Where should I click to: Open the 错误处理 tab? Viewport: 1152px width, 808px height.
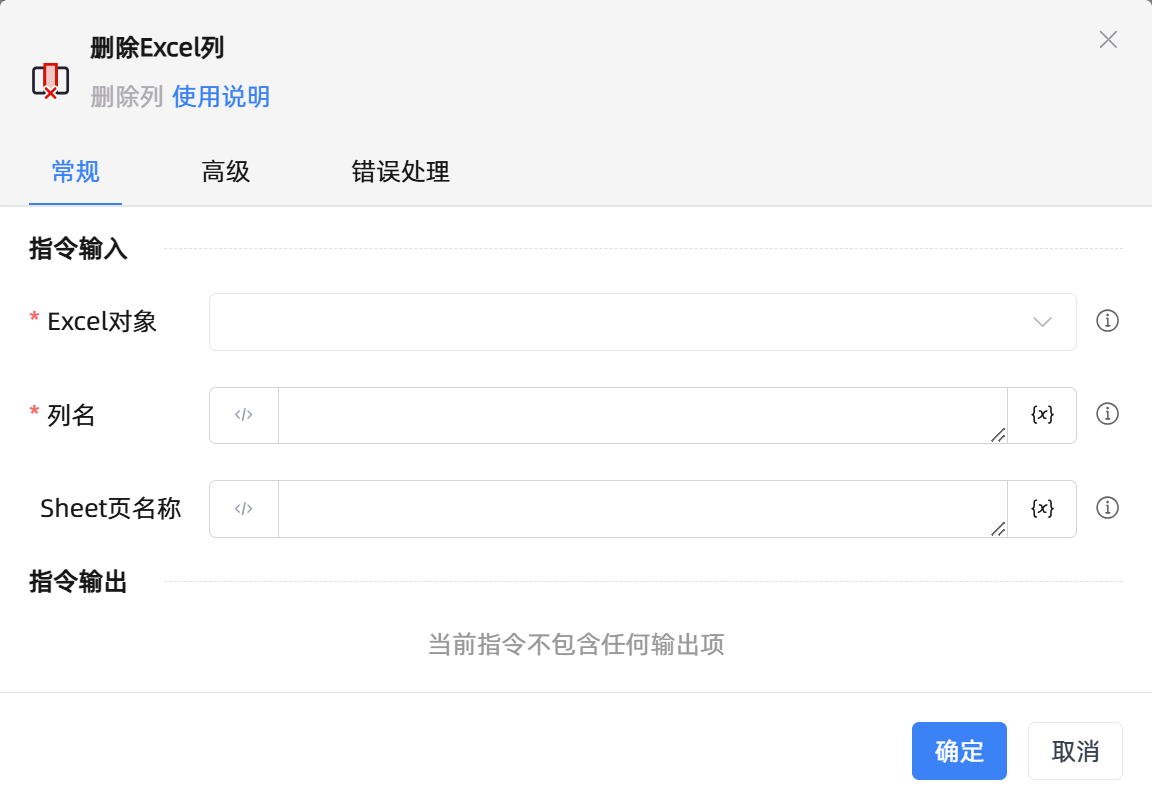tap(400, 172)
